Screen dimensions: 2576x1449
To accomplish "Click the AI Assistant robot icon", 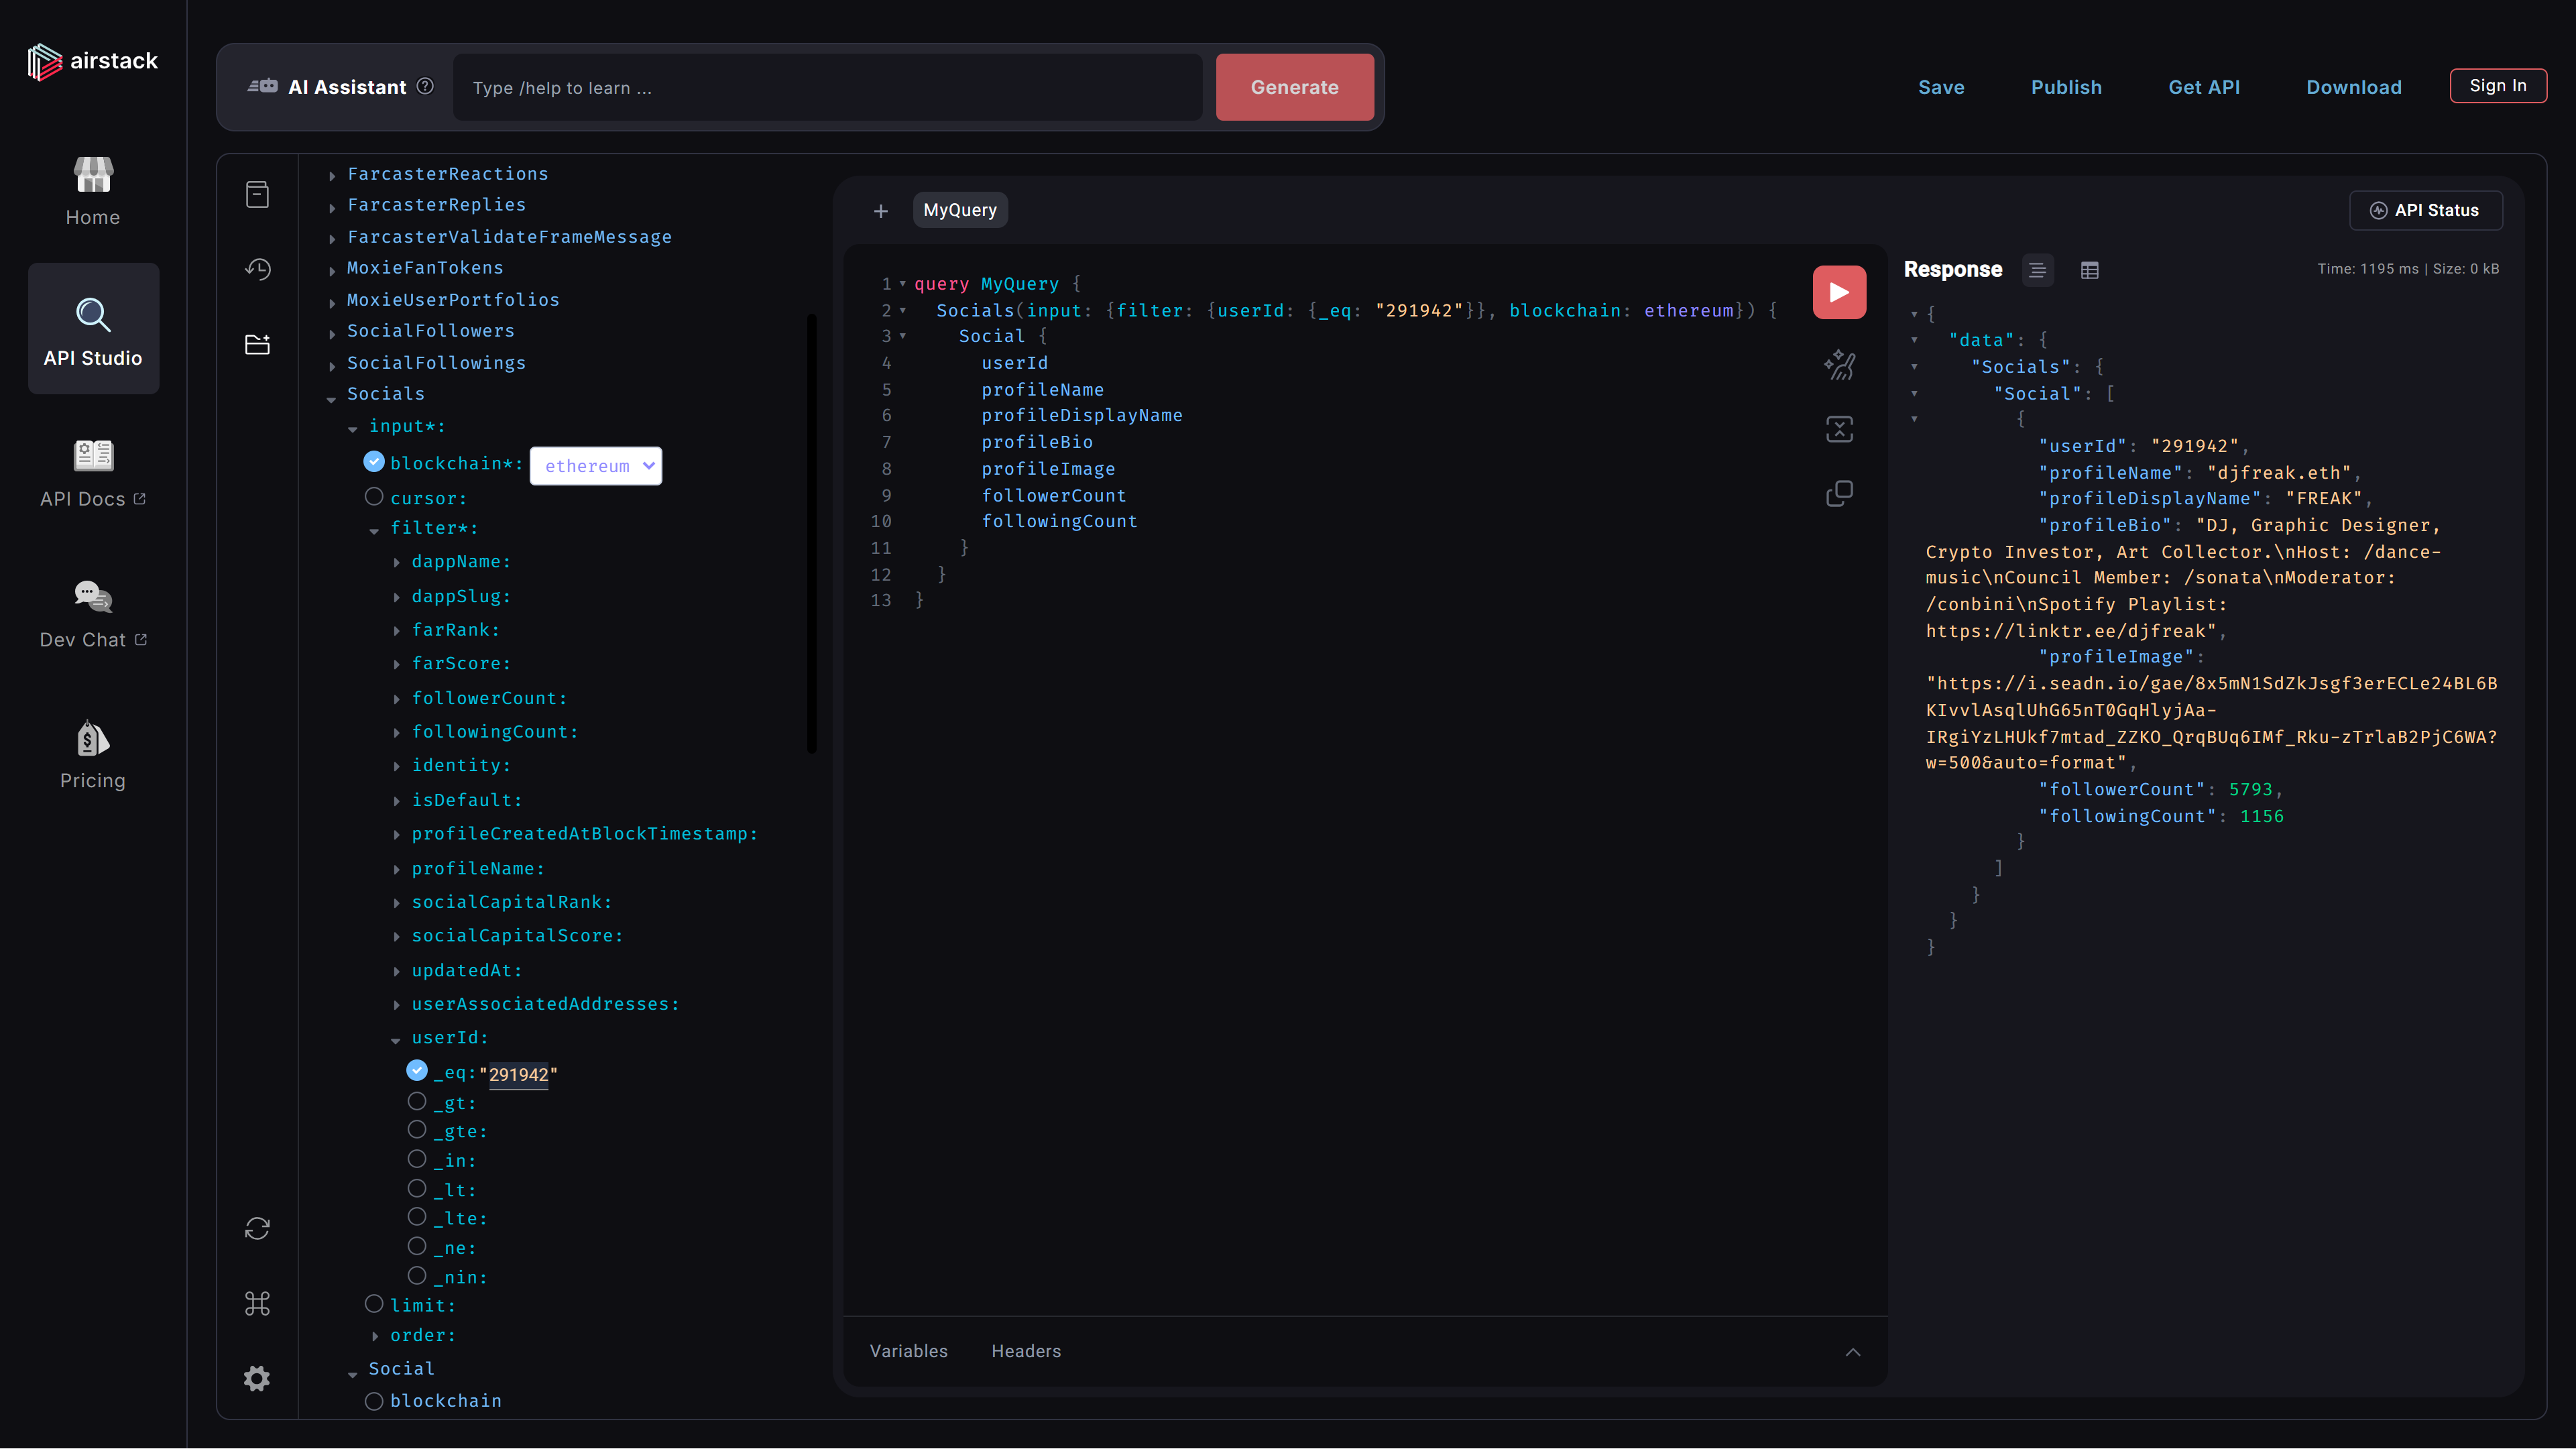I will (262, 86).
